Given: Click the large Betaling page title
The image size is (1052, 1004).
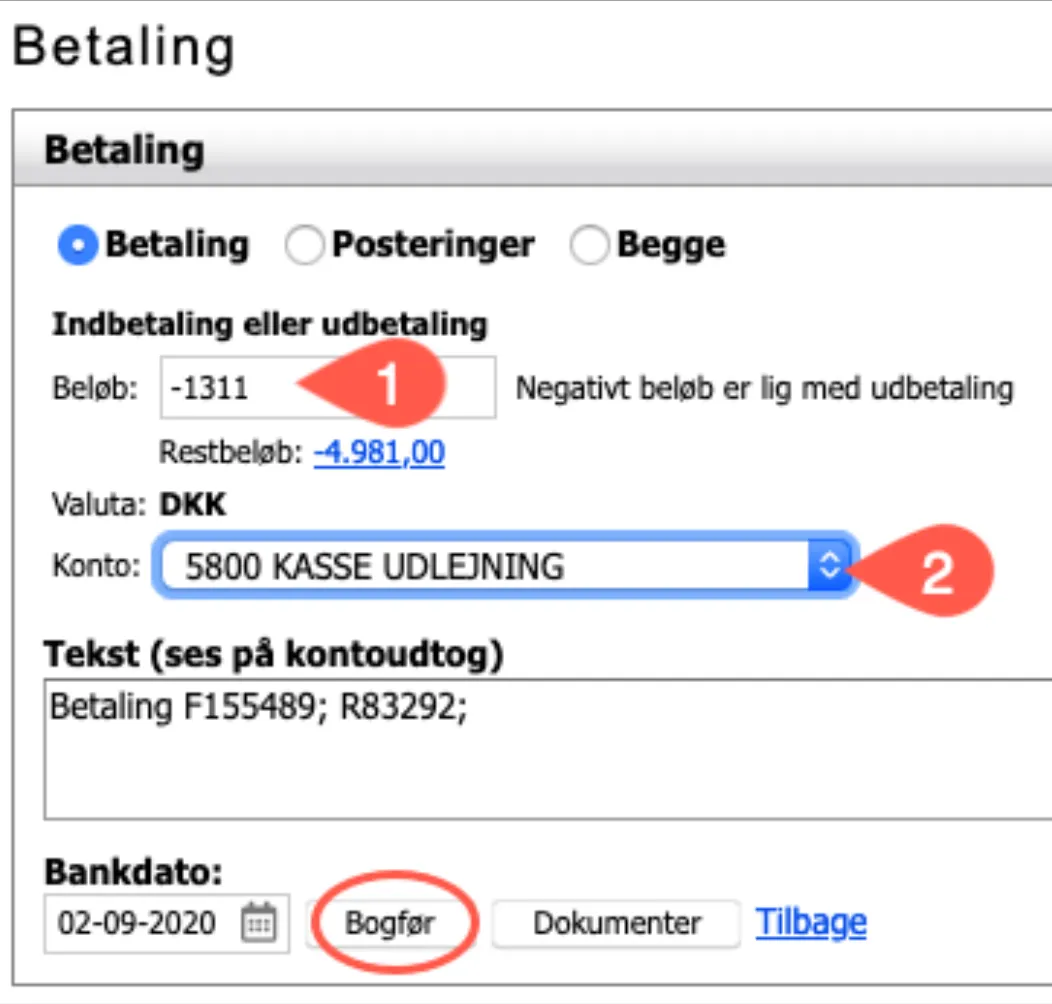Looking at the screenshot, I should pyautogui.click(x=124, y=47).
